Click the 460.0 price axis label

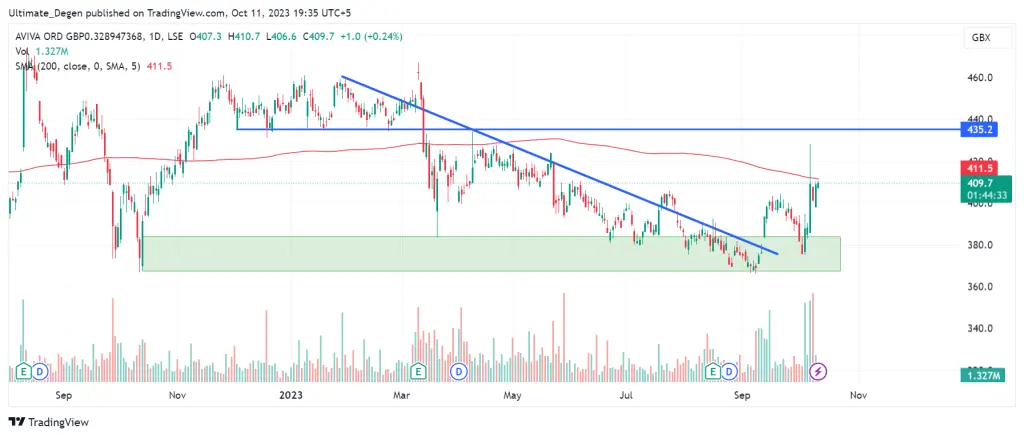980,78
